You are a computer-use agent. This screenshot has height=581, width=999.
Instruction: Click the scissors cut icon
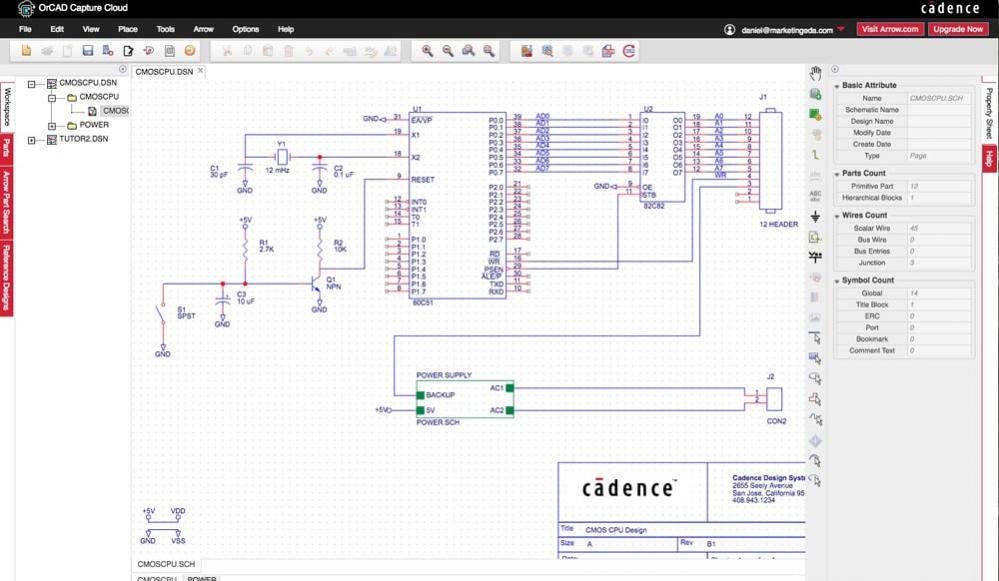pyautogui.click(x=227, y=51)
